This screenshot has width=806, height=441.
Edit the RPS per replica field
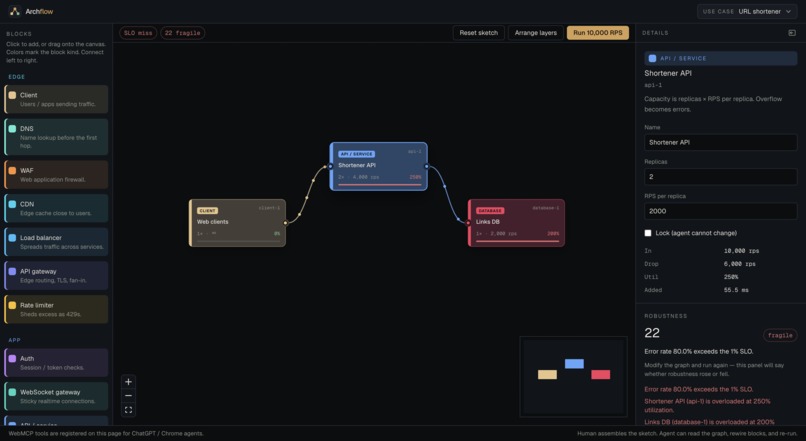[720, 211]
